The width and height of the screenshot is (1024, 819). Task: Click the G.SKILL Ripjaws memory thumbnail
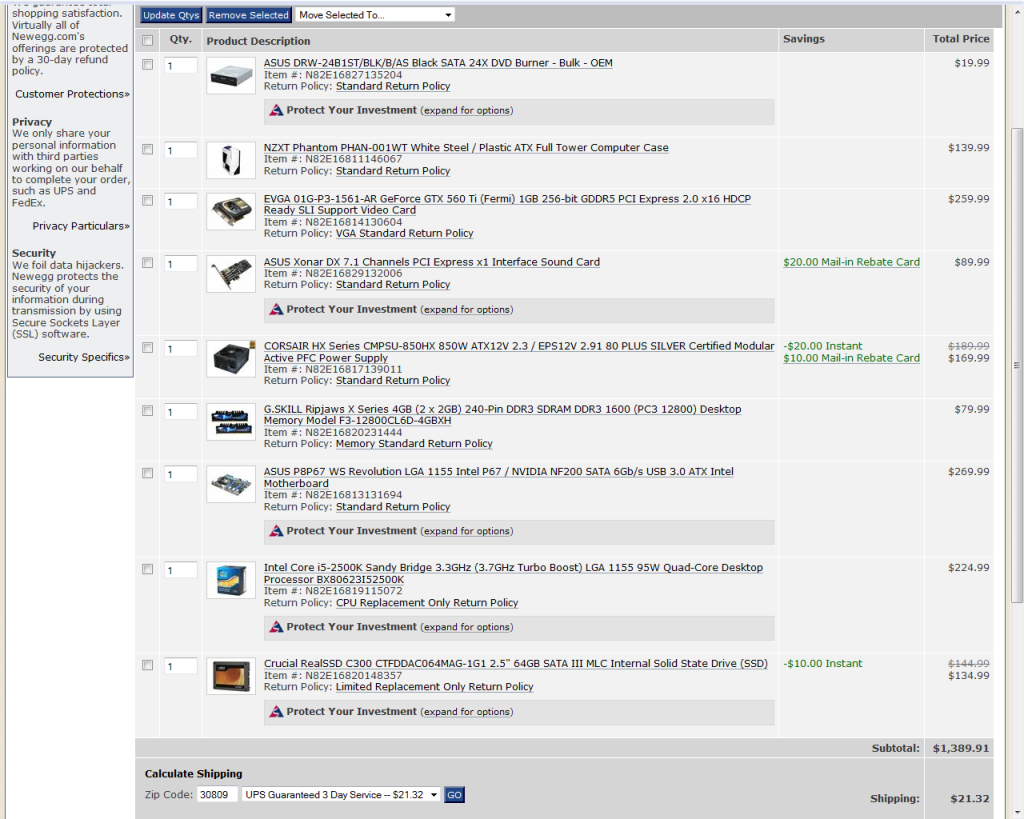click(x=231, y=422)
